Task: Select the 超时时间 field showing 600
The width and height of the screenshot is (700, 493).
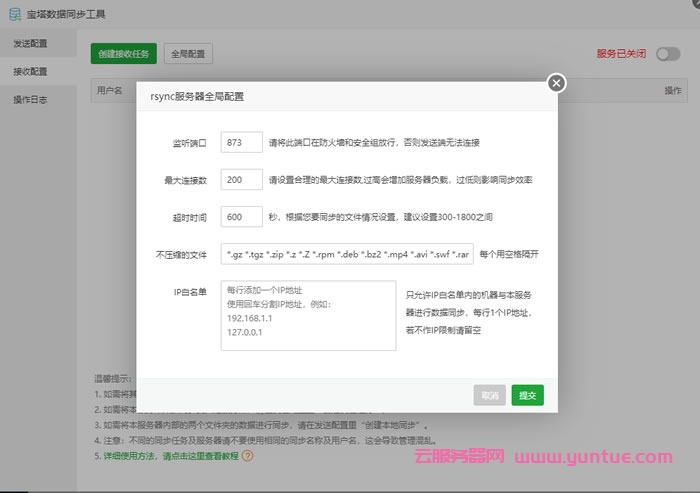Action: click(x=242, y=217)
